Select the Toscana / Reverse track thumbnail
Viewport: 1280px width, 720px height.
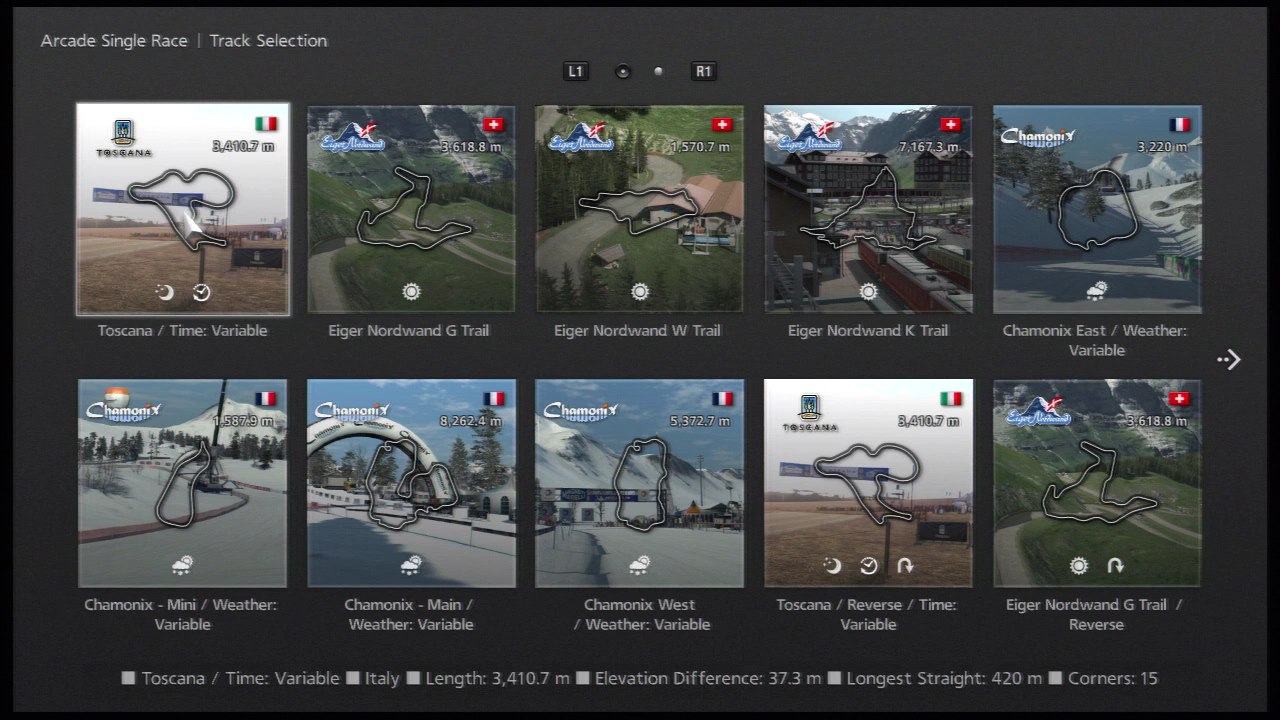click(x=868, y=483)
